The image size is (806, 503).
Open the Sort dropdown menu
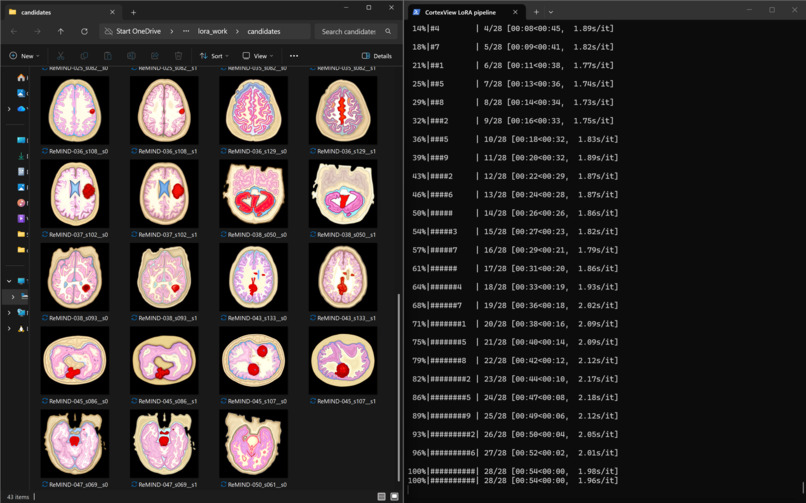coord(214,55)
